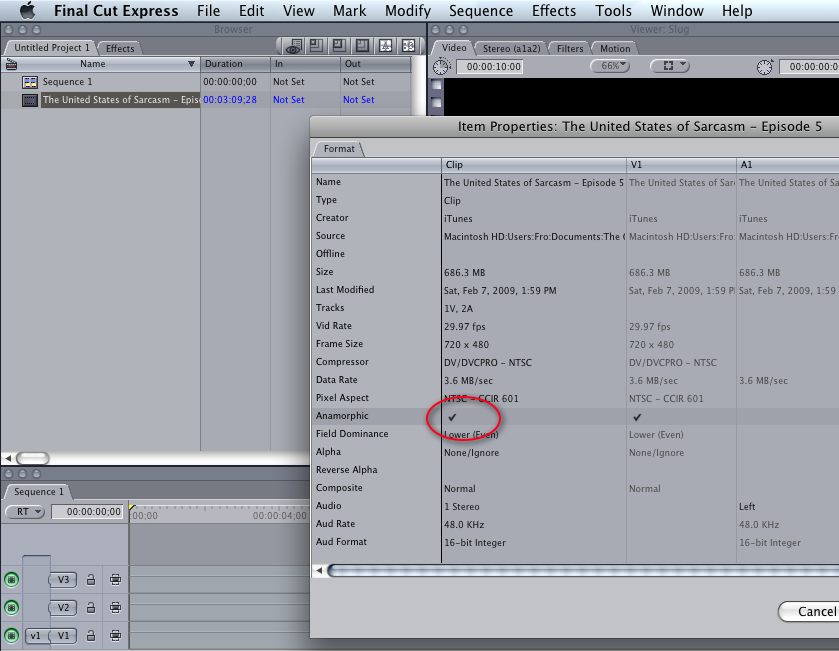Image resolution: width=839 pixels, height=651 pixels.
Task: Switch to the Stereo (a1a2) tab
Action: tap(512, 48)
